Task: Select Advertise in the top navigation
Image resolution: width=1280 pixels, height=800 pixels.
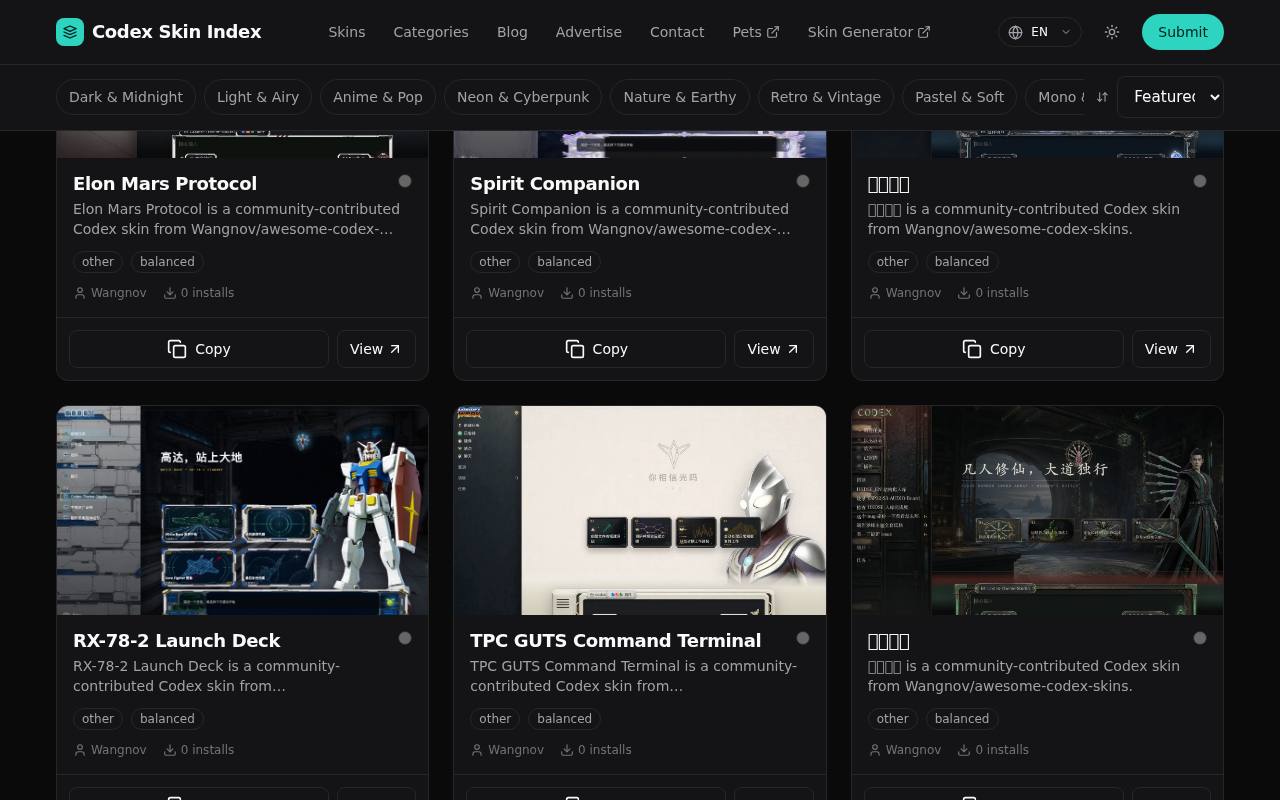Action: [x=589, y=32]
